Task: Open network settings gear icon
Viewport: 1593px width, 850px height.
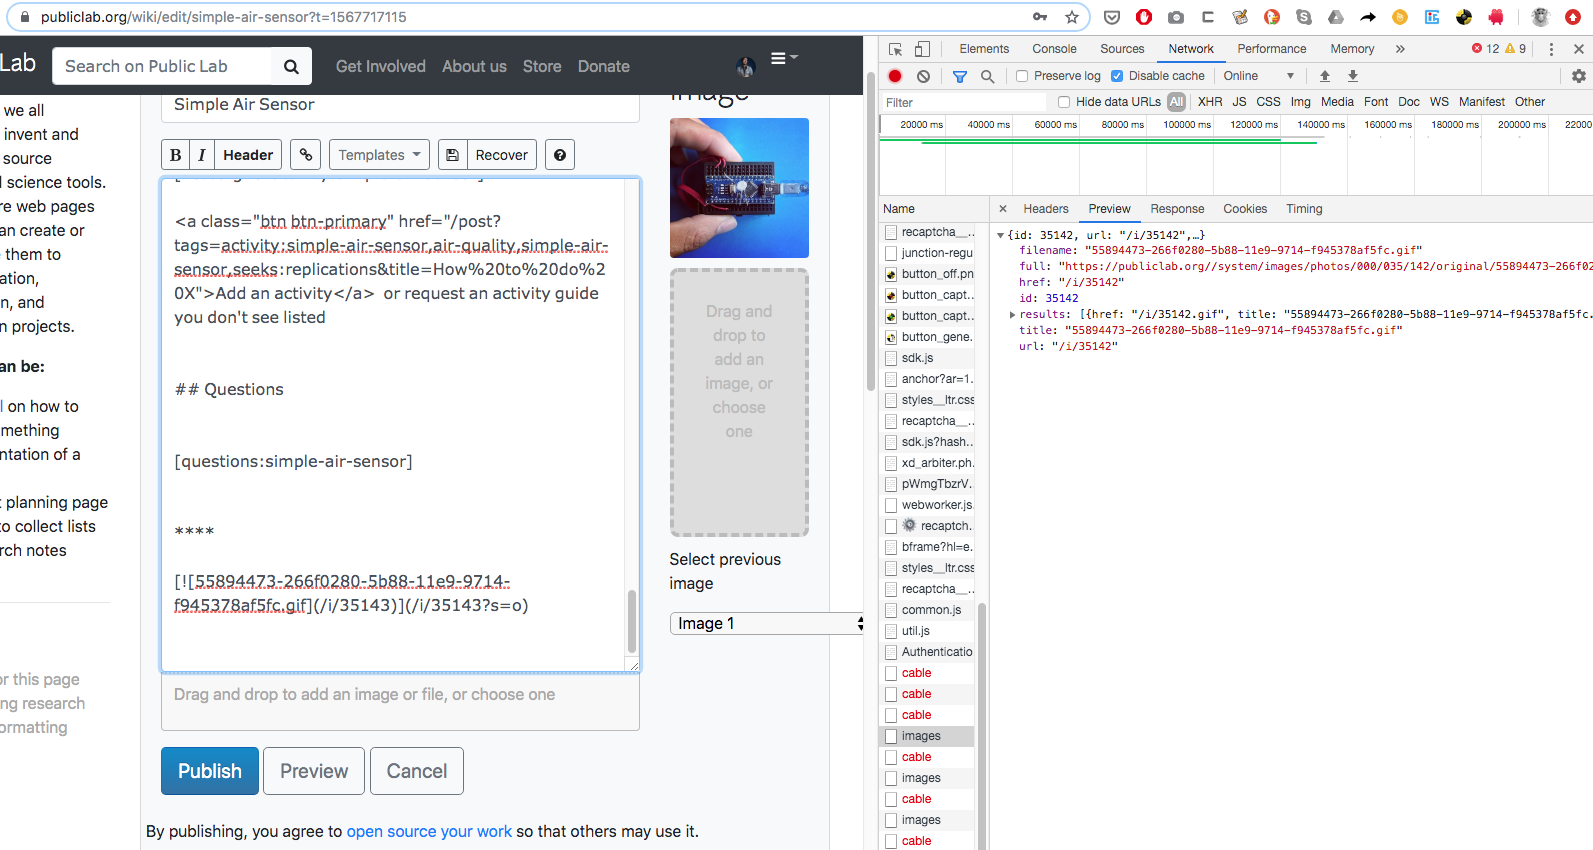Action: pos(1579,76)
